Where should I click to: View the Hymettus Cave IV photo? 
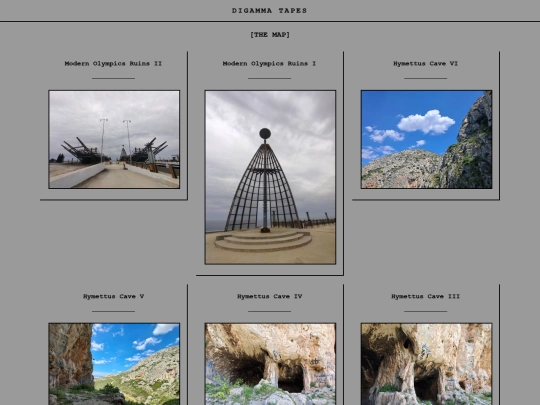(x=270, y=364)
